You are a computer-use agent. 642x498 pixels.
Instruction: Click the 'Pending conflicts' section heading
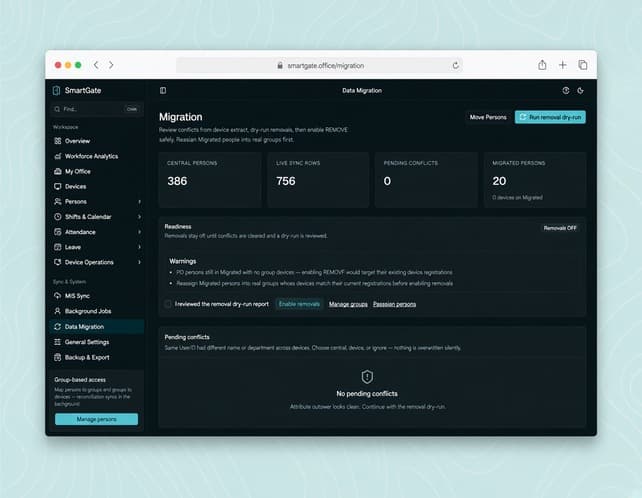click(x=187, y=337)
